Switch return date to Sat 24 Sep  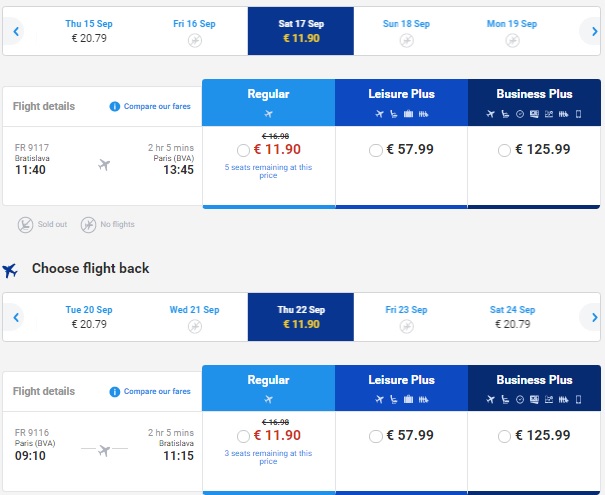coord(513,317)
